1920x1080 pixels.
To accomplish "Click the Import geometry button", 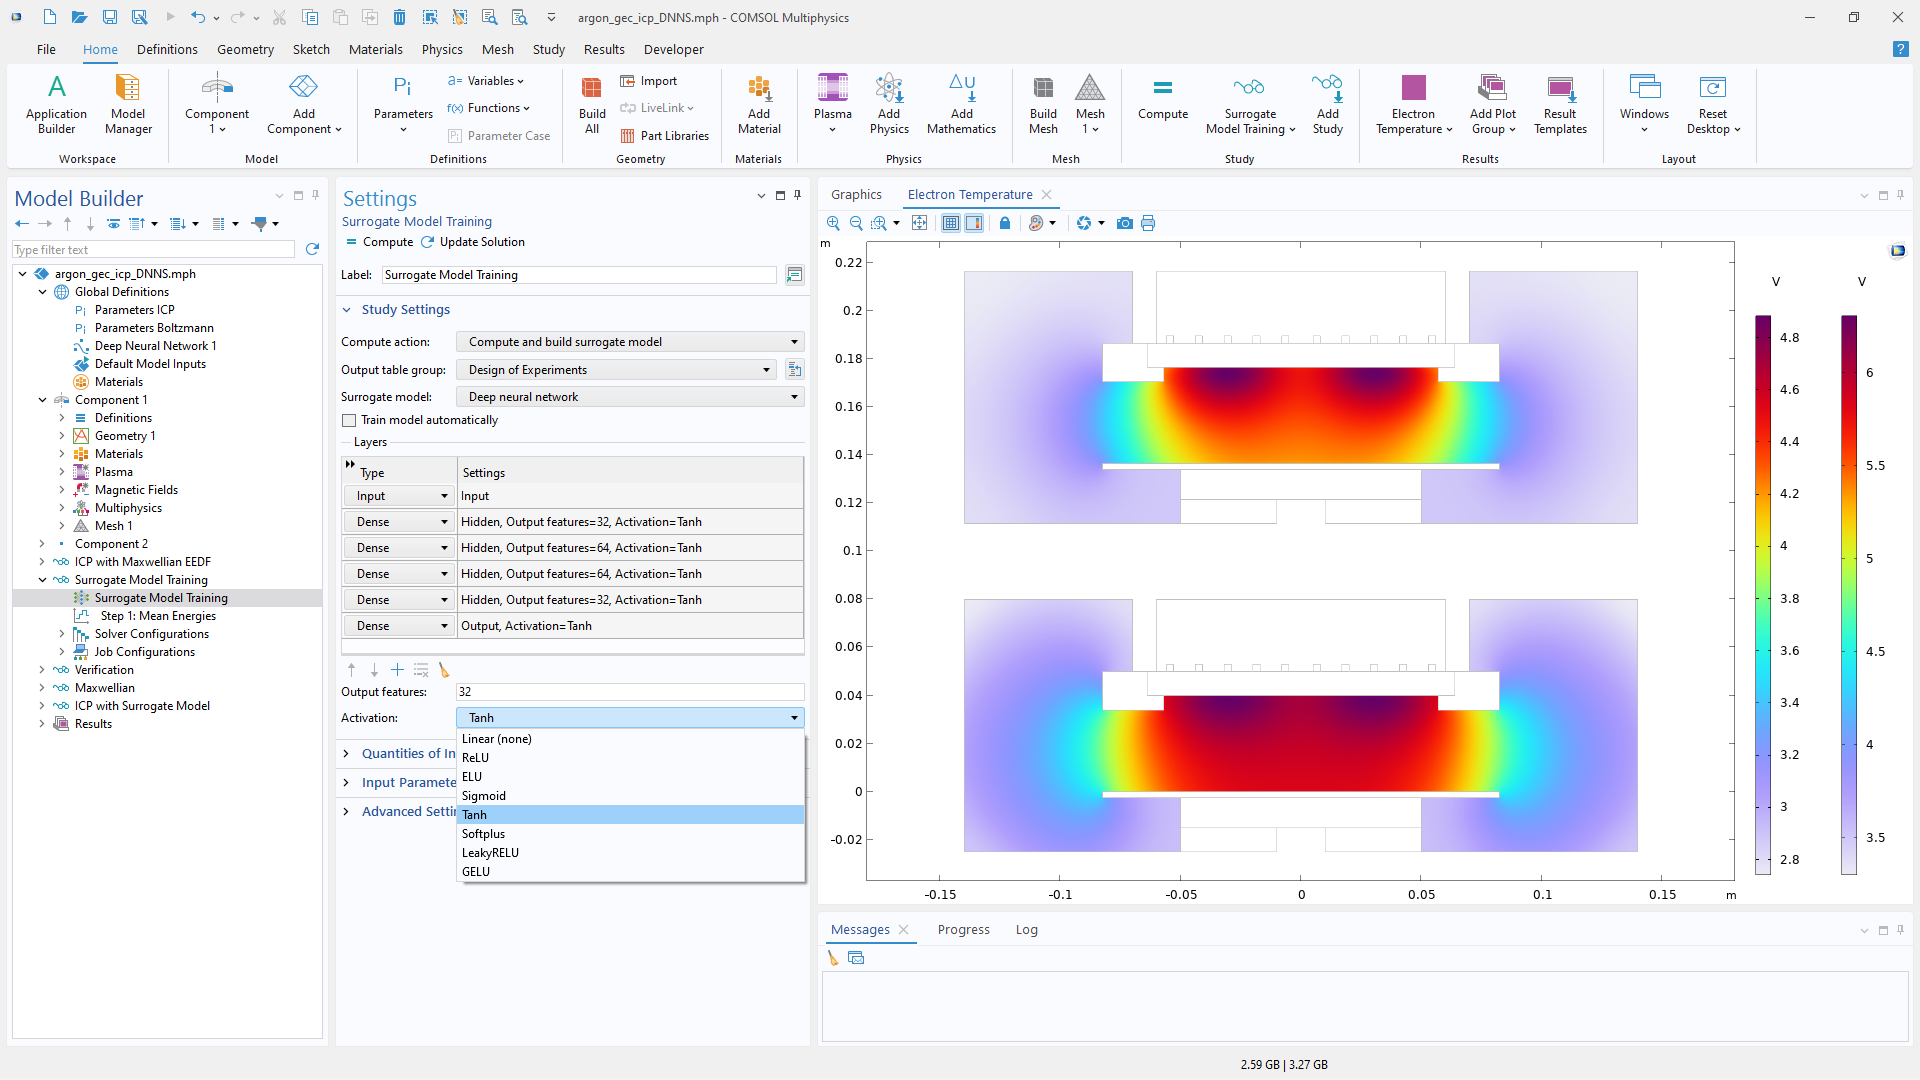I will tap(648, 81).
